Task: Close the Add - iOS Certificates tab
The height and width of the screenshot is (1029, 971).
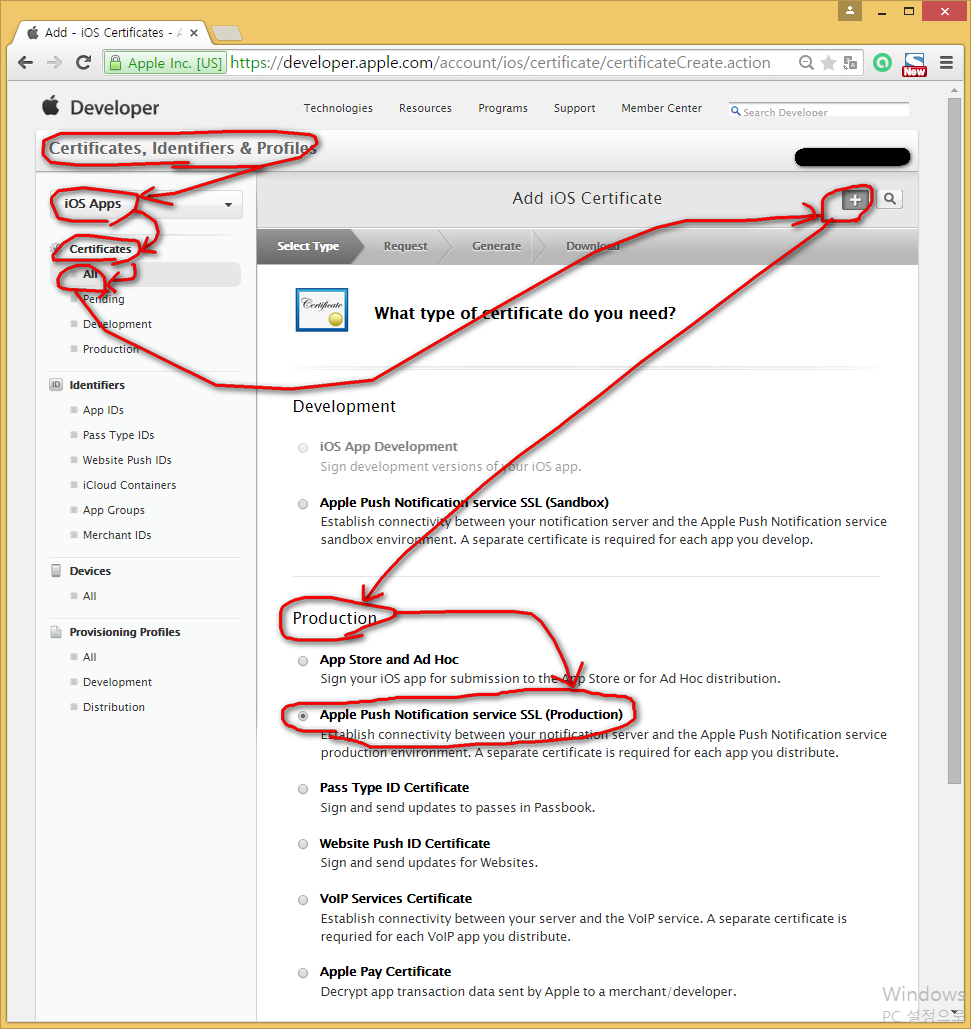Action: click(194, 32)
